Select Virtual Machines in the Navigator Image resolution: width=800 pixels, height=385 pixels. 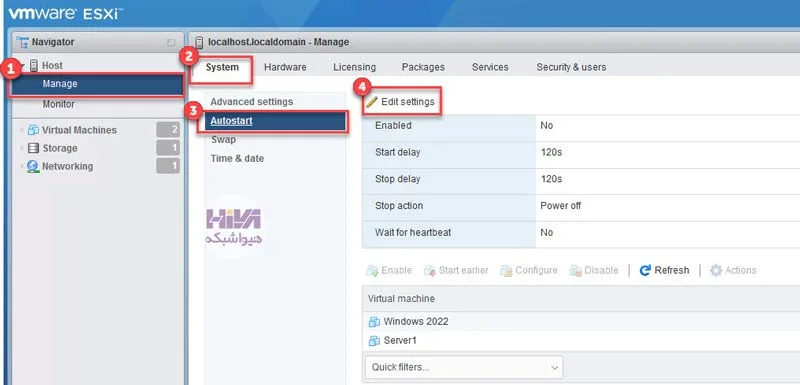tap(79, 130)
